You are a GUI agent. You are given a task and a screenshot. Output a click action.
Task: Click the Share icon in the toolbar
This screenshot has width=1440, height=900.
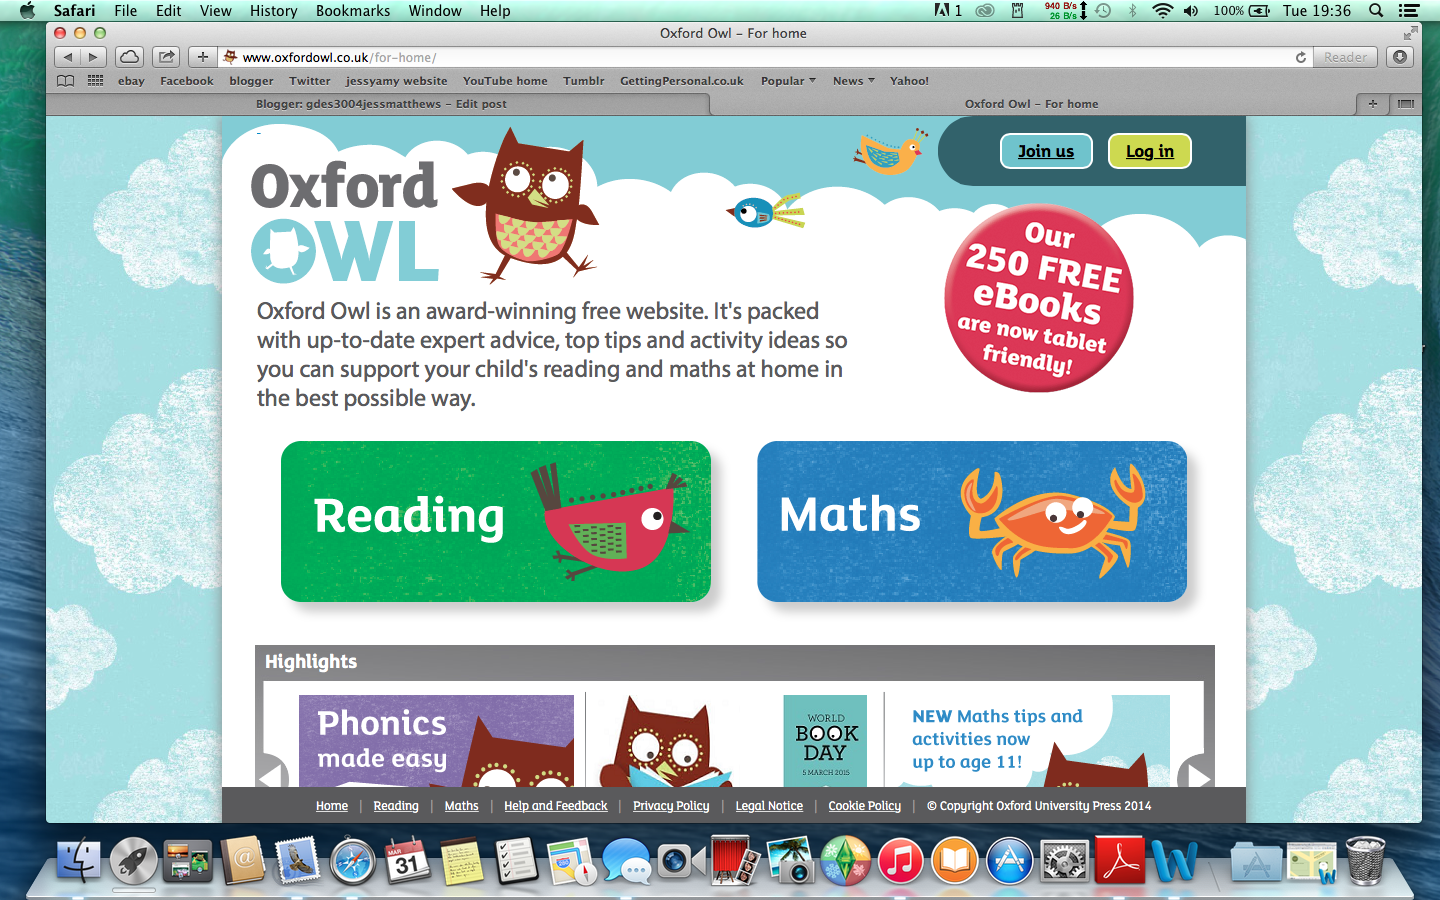pos(167,57)
